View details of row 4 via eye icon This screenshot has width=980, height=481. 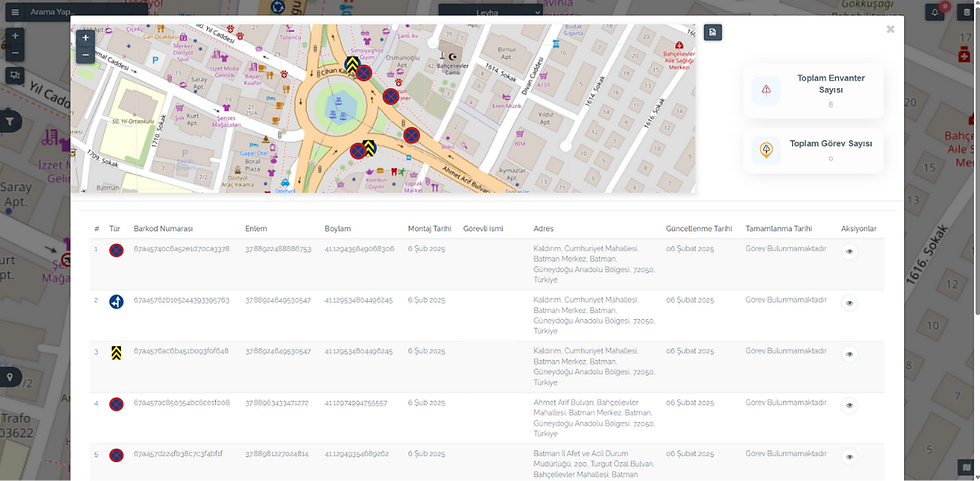pyautogui.click(x=849, y=405)
